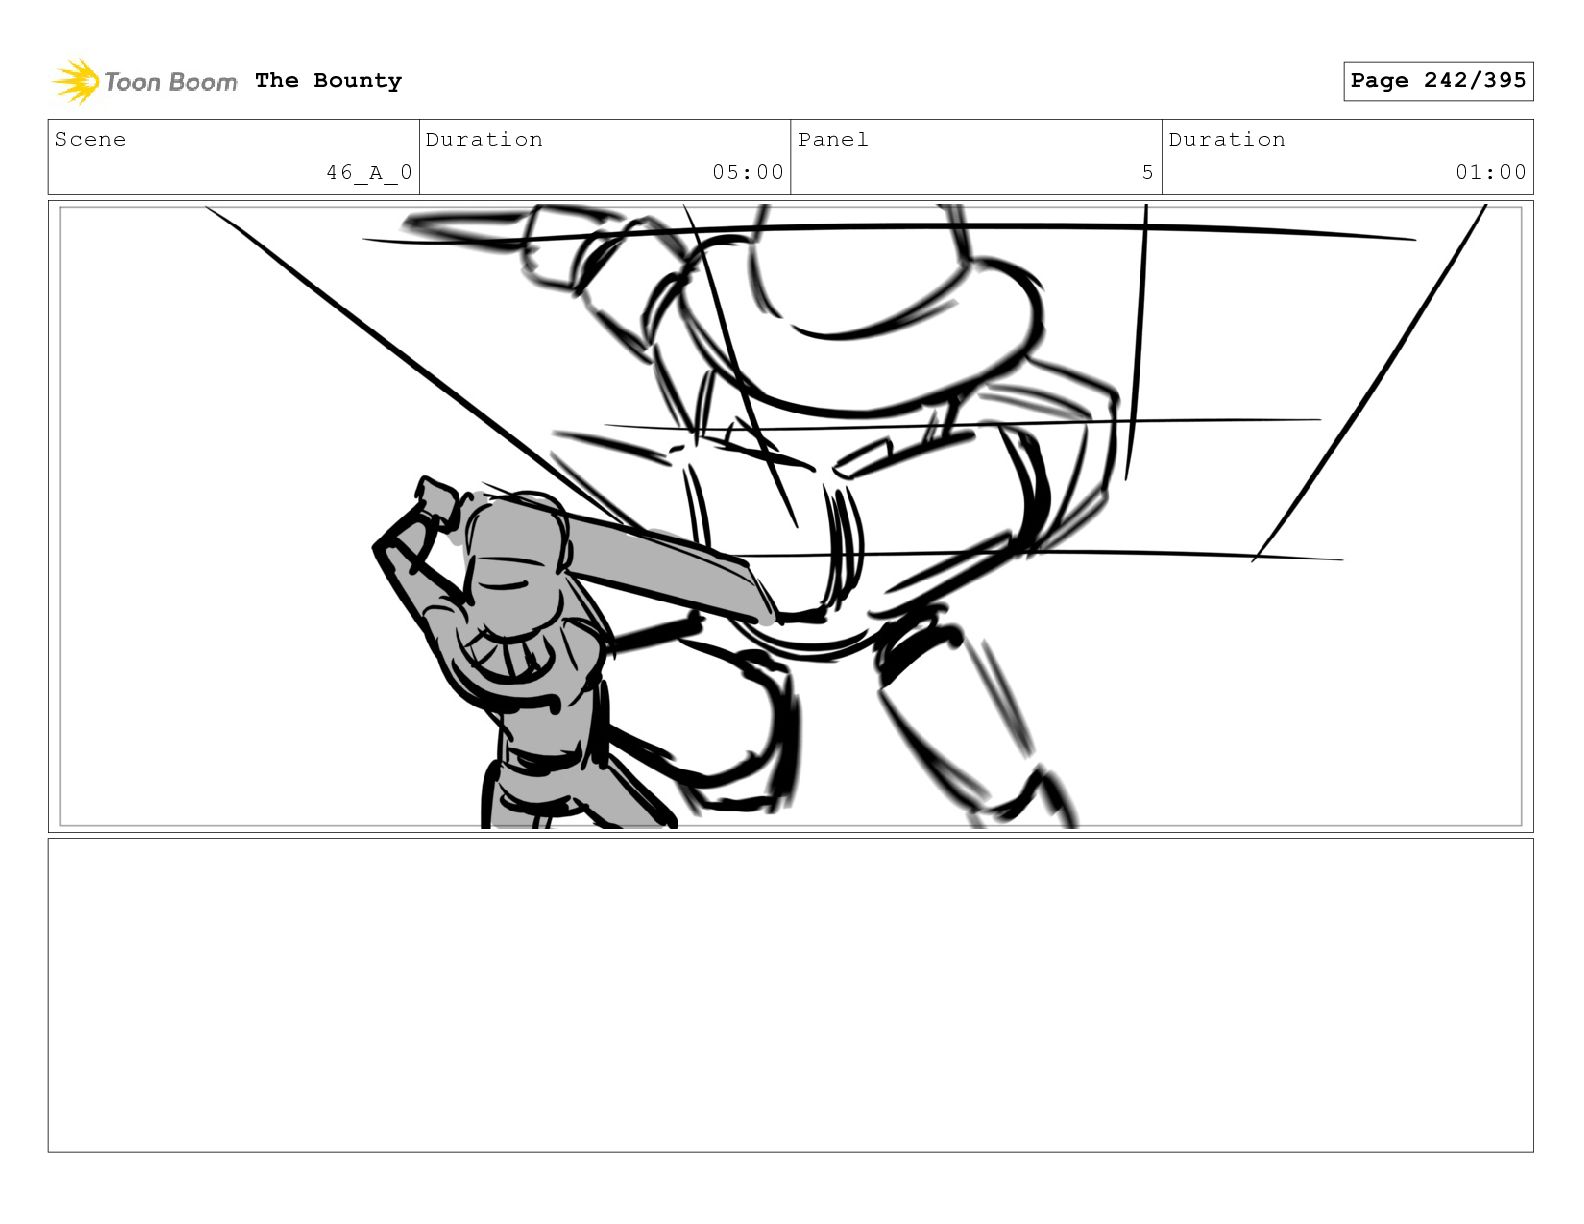Select panel duration value '01:00'

[x=1491, y=172]
